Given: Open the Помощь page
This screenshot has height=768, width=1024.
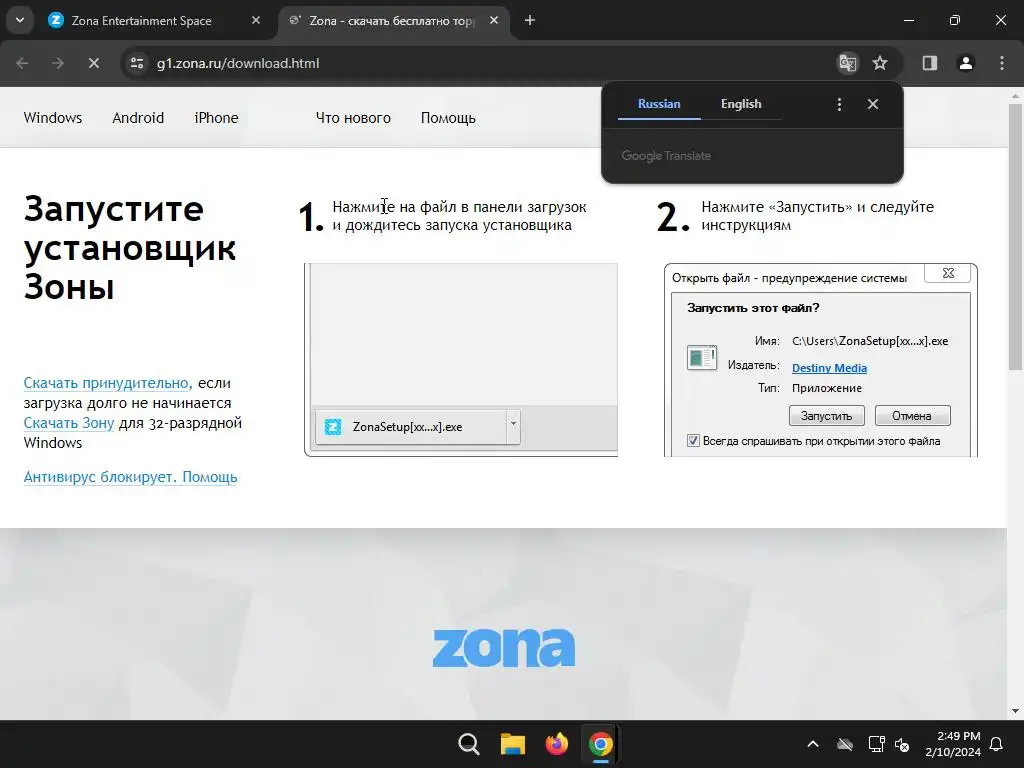Looking at the screenshot, I should tap(448, 118).
